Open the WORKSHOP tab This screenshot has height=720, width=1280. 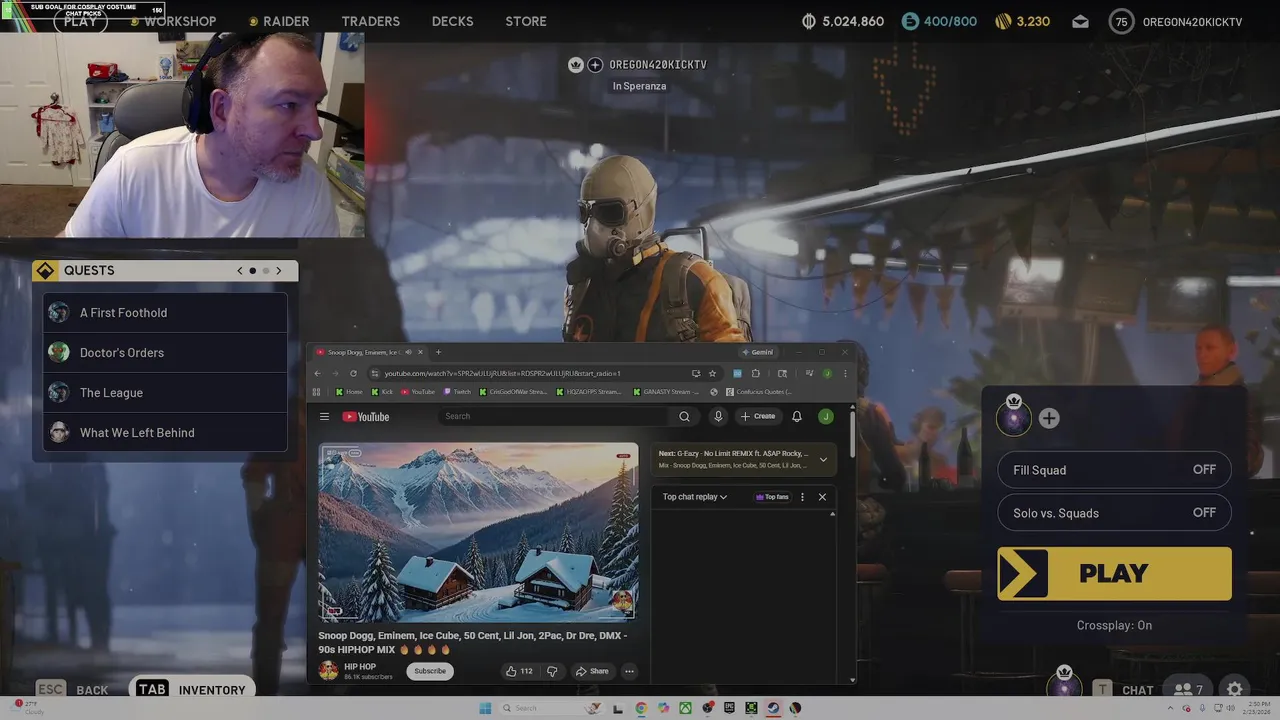(x=180, y=21)
